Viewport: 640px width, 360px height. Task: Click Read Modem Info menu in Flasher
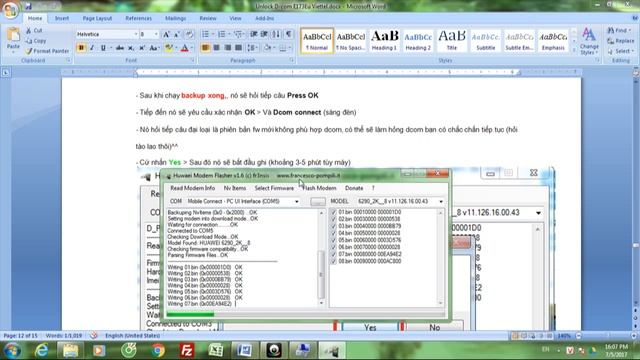[x=192, y=188]
